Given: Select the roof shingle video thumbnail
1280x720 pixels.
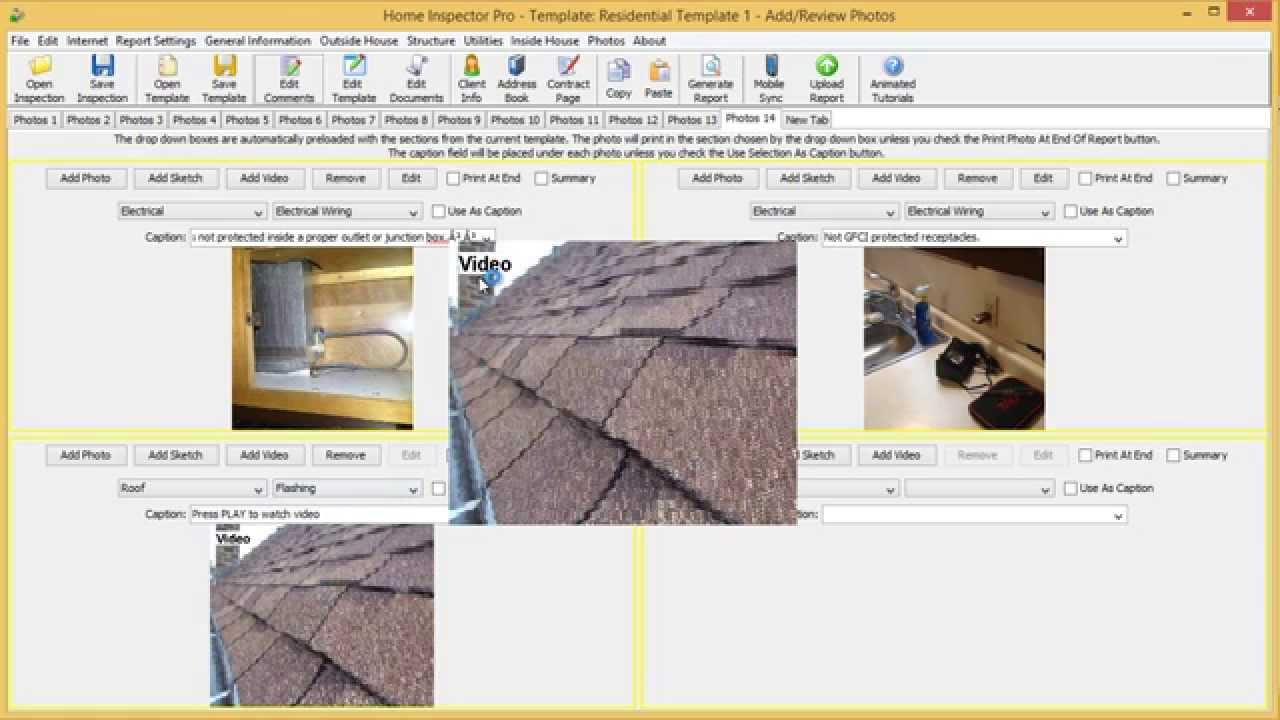Looking at the screenshot, I should [322, 615].
